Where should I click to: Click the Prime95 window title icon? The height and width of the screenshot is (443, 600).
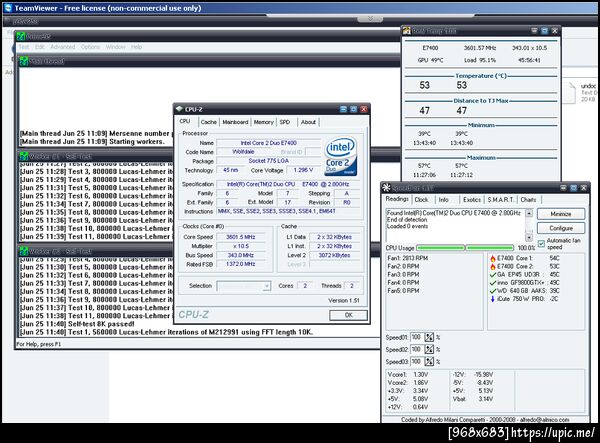(x=21, y=36)
